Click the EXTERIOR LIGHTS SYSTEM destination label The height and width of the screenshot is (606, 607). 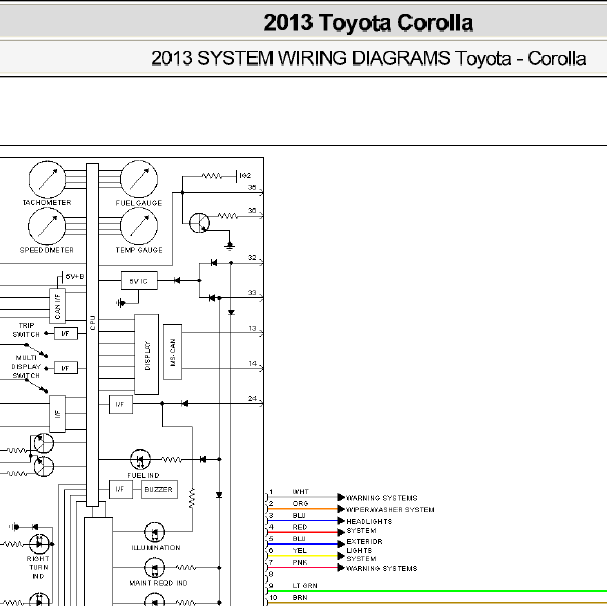(364, 550)
